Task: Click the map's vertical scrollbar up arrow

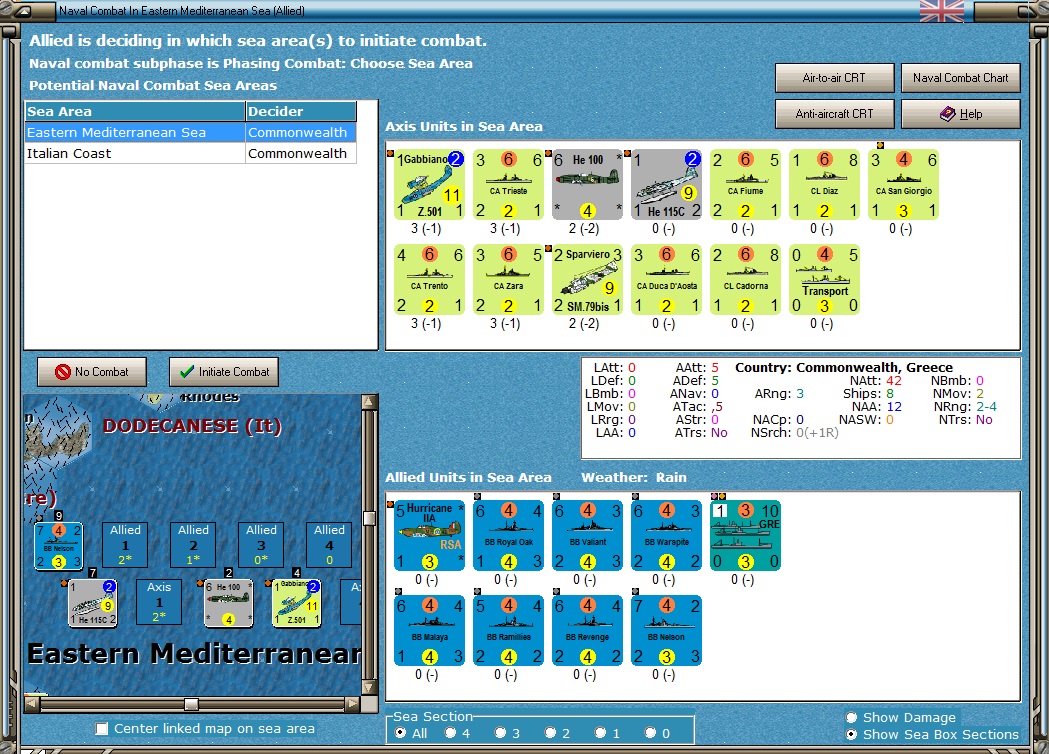Action: click(x=369, y=402)
